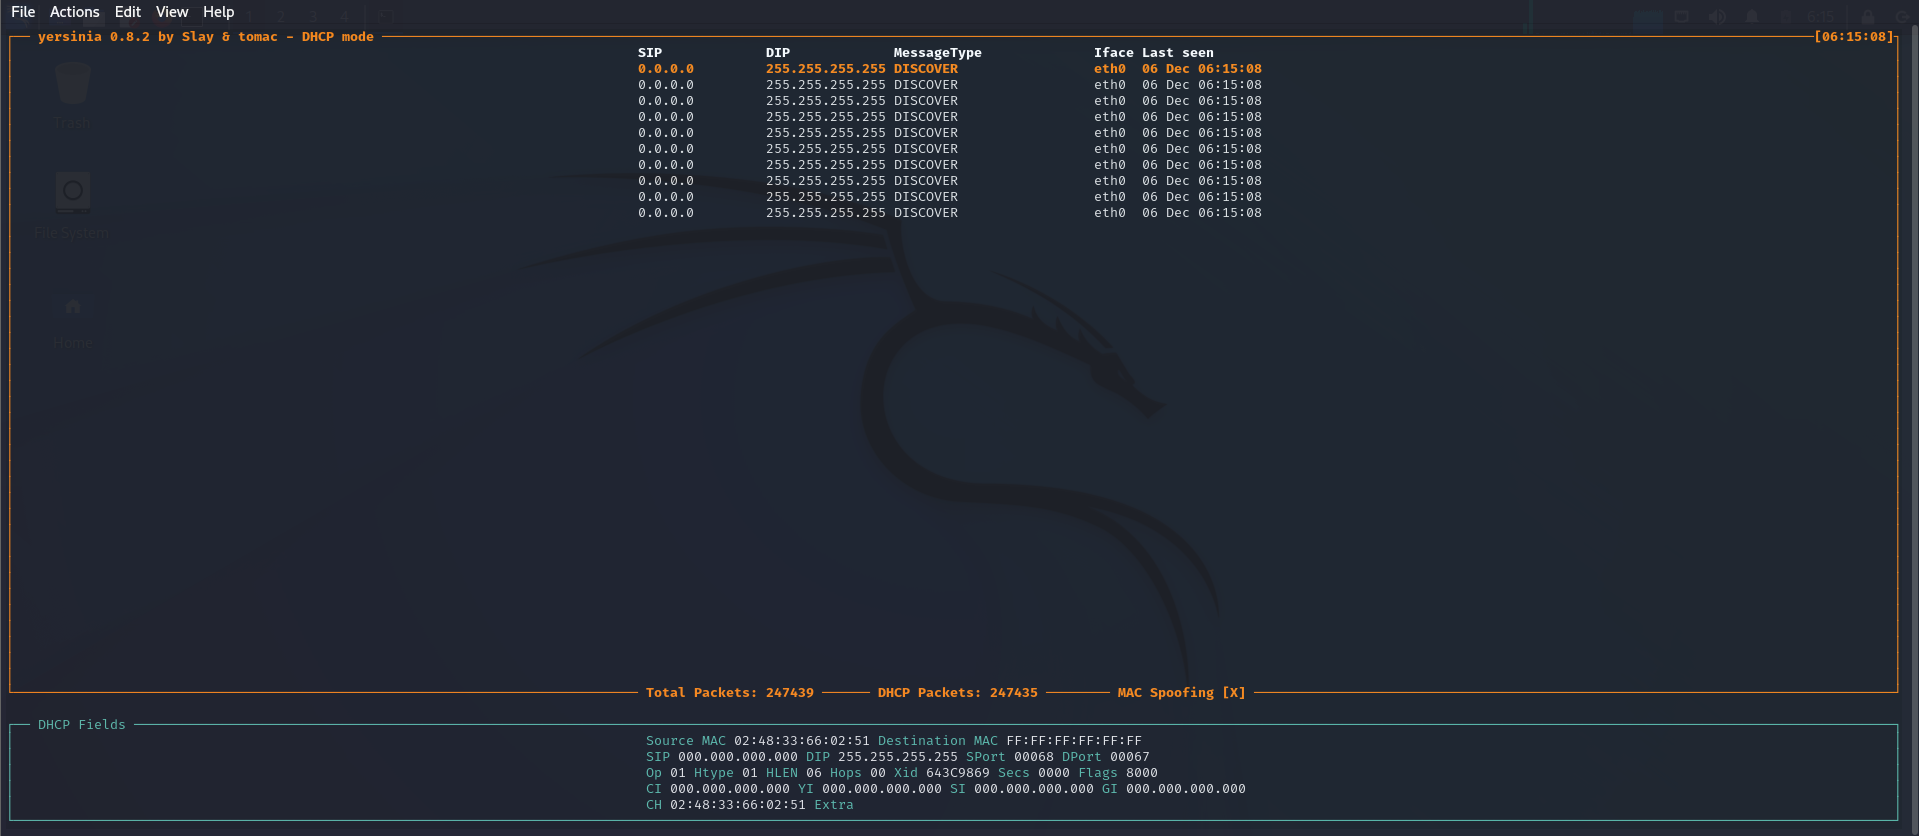The width and height of the screenshot is (1919, 836).
Task: Click SIP value 000.000.000.000 in DHCP Fields
Action: 738,757
